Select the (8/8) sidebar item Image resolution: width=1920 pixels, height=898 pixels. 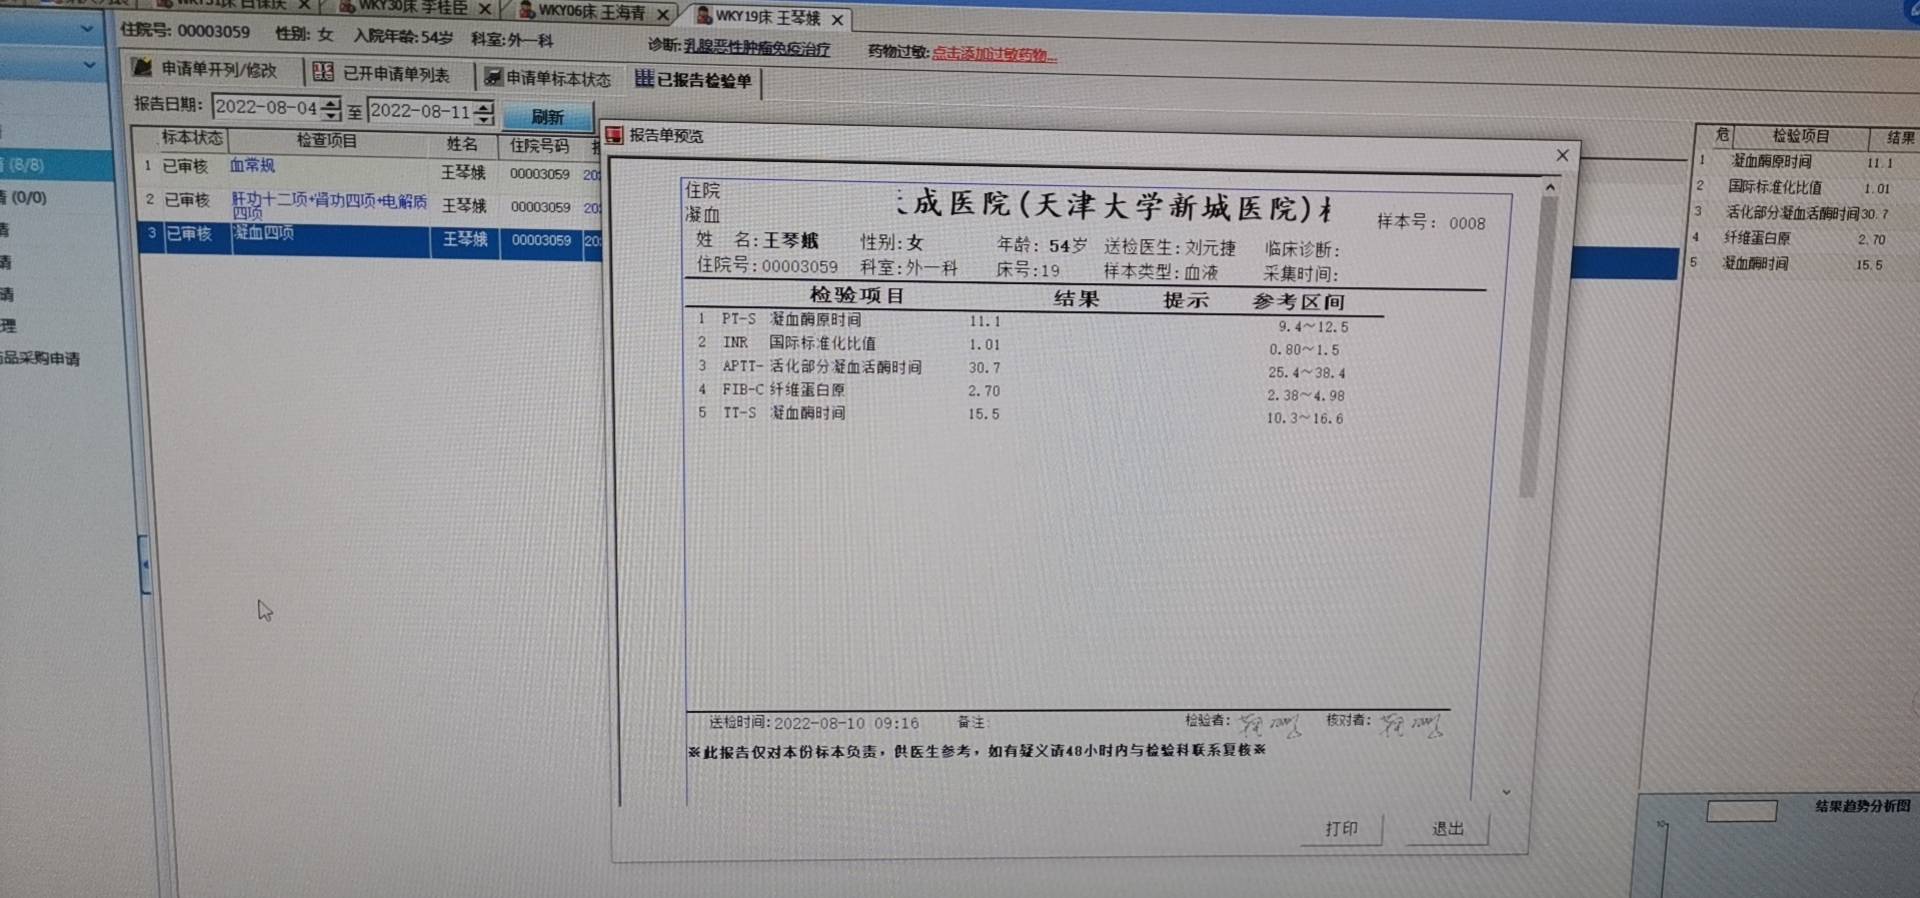(55, 165)
